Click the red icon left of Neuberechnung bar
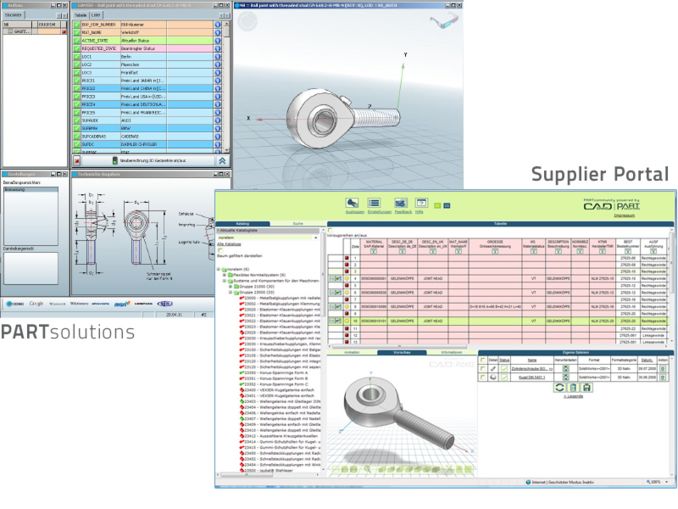The height and width of the screenshot is (509, 678). click(x=77, y=161)
